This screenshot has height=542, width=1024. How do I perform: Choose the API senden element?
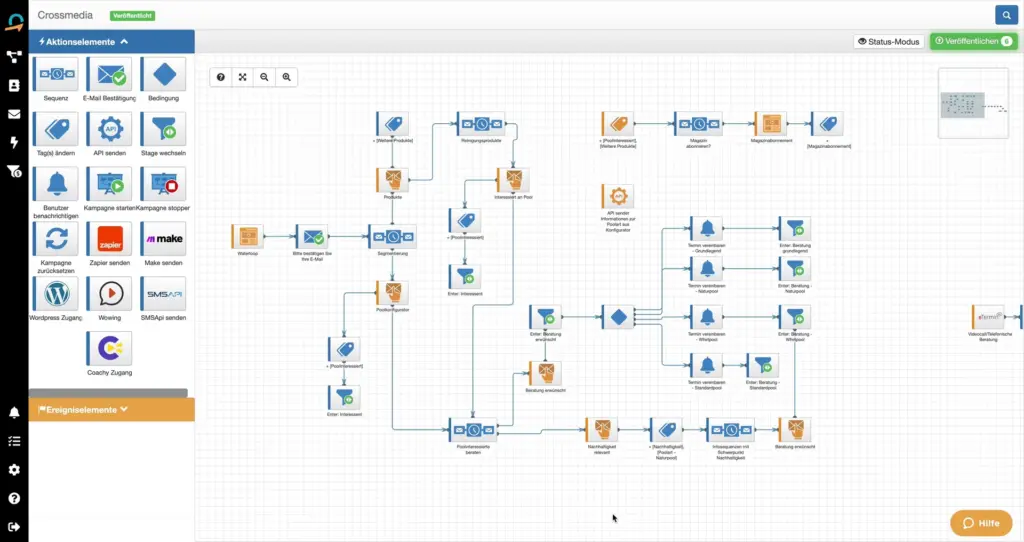(109, 129)
